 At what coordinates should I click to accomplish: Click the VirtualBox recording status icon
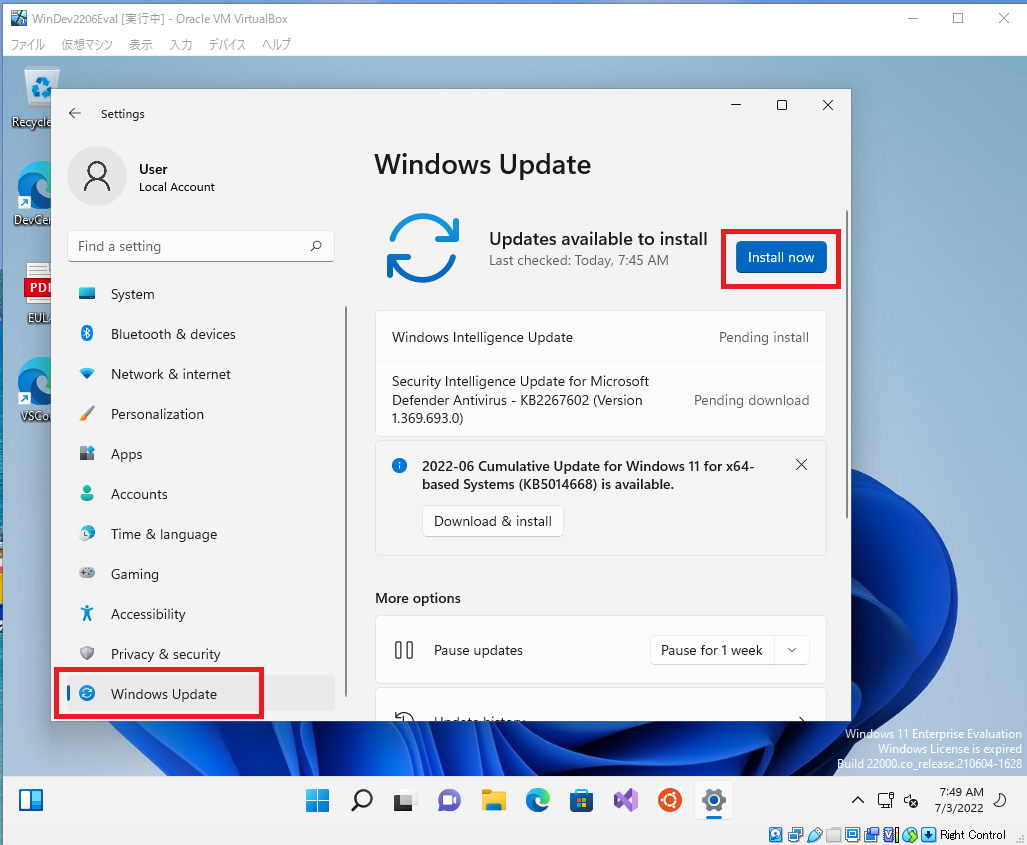[872, 835]
